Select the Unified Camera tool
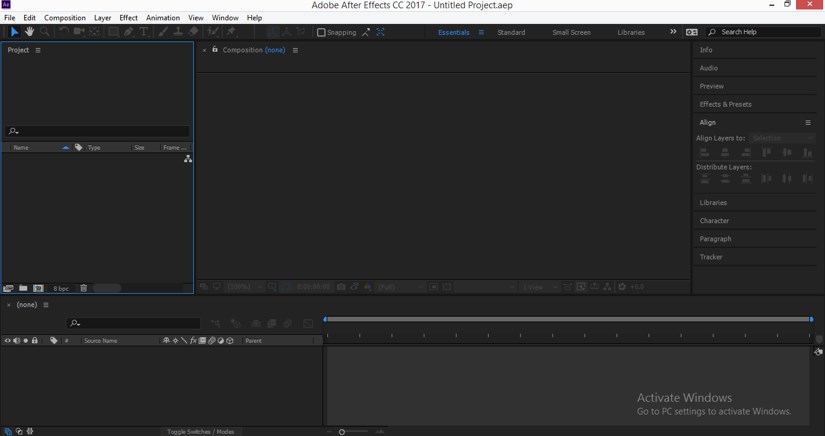Viewport: 825px width, 436px height. click(79, 32)
